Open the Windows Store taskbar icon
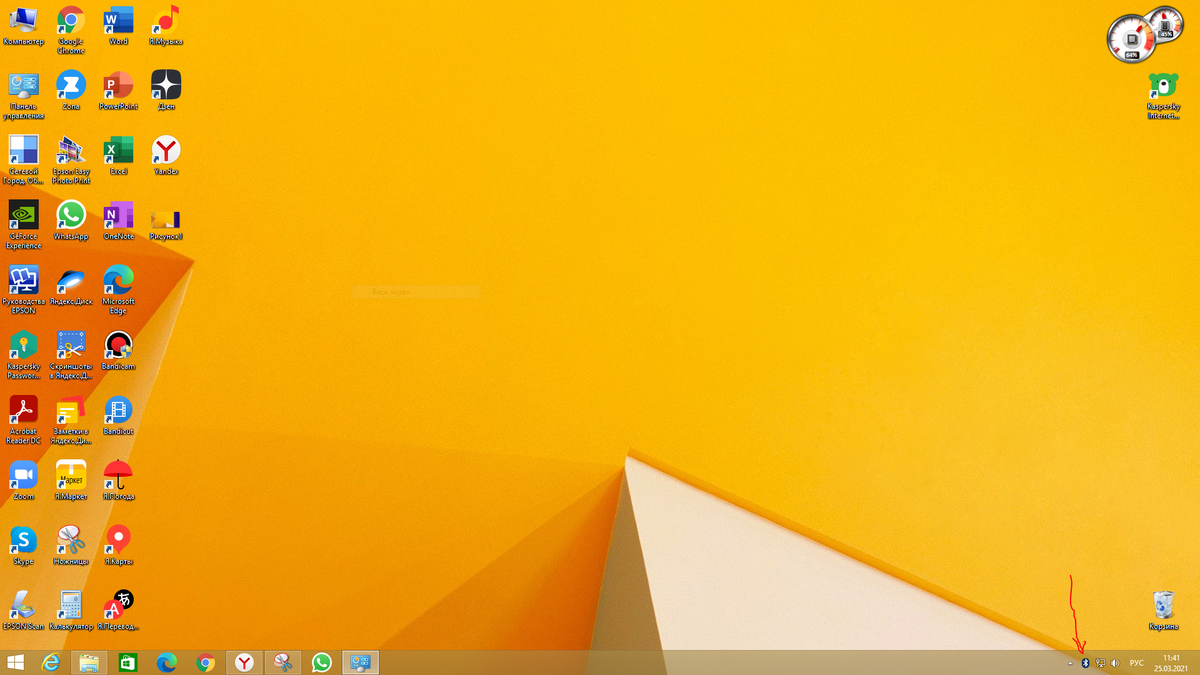The height and width of the screenshot is (675, 1200). pos(128,662)
